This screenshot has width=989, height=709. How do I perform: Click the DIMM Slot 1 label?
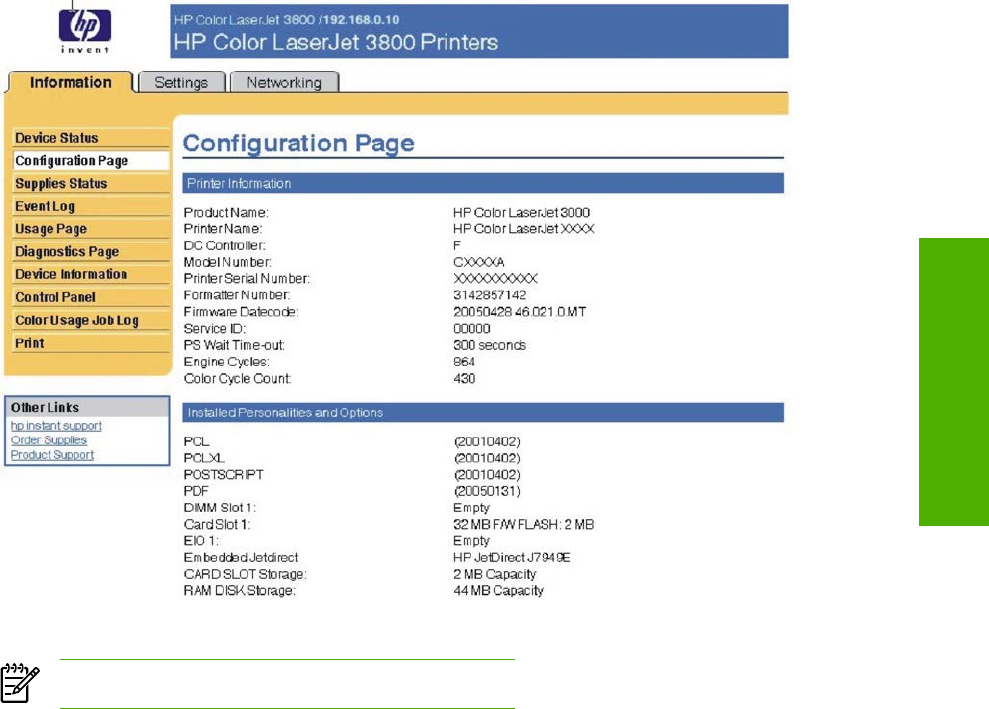pos(219,508)
